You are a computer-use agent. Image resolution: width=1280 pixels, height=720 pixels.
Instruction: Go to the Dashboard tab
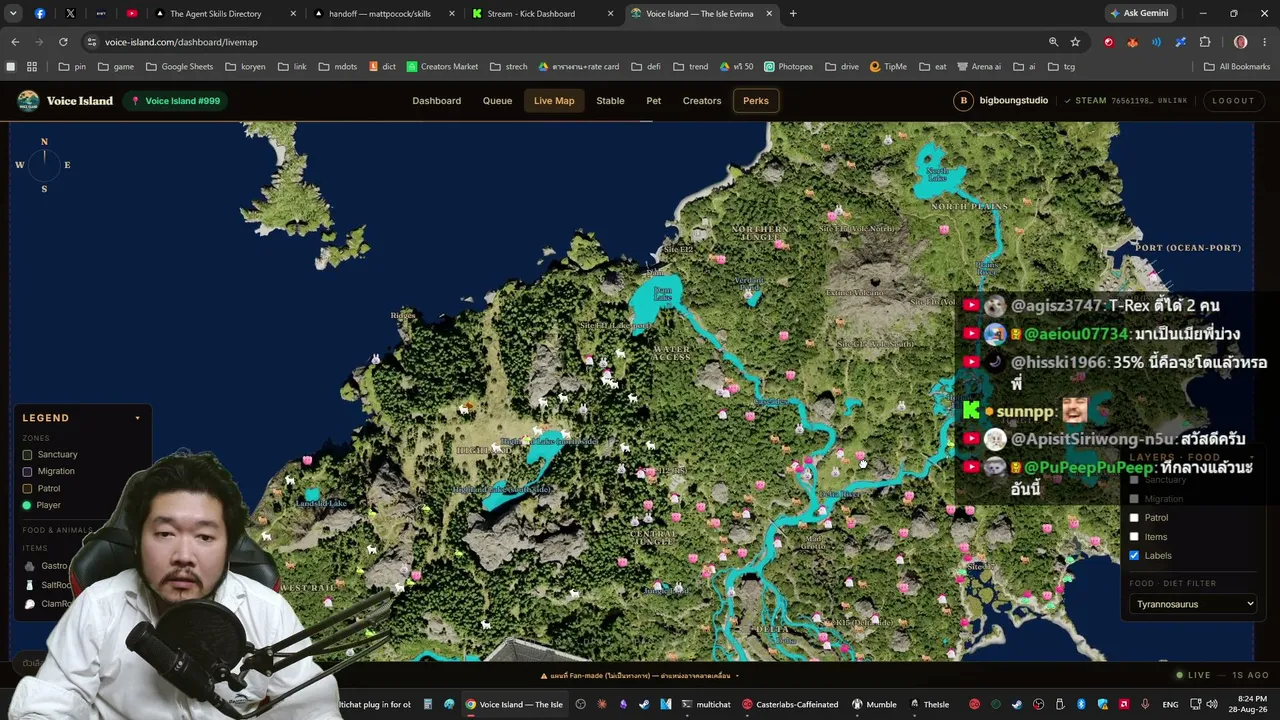click(436, 101)
